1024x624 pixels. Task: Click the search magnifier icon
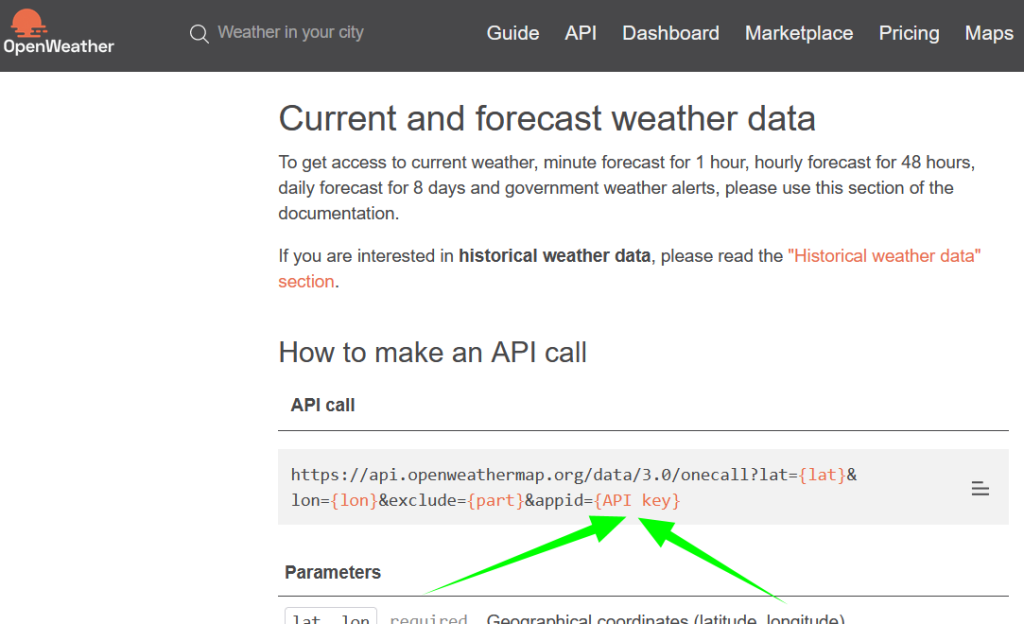click(199, 33)
